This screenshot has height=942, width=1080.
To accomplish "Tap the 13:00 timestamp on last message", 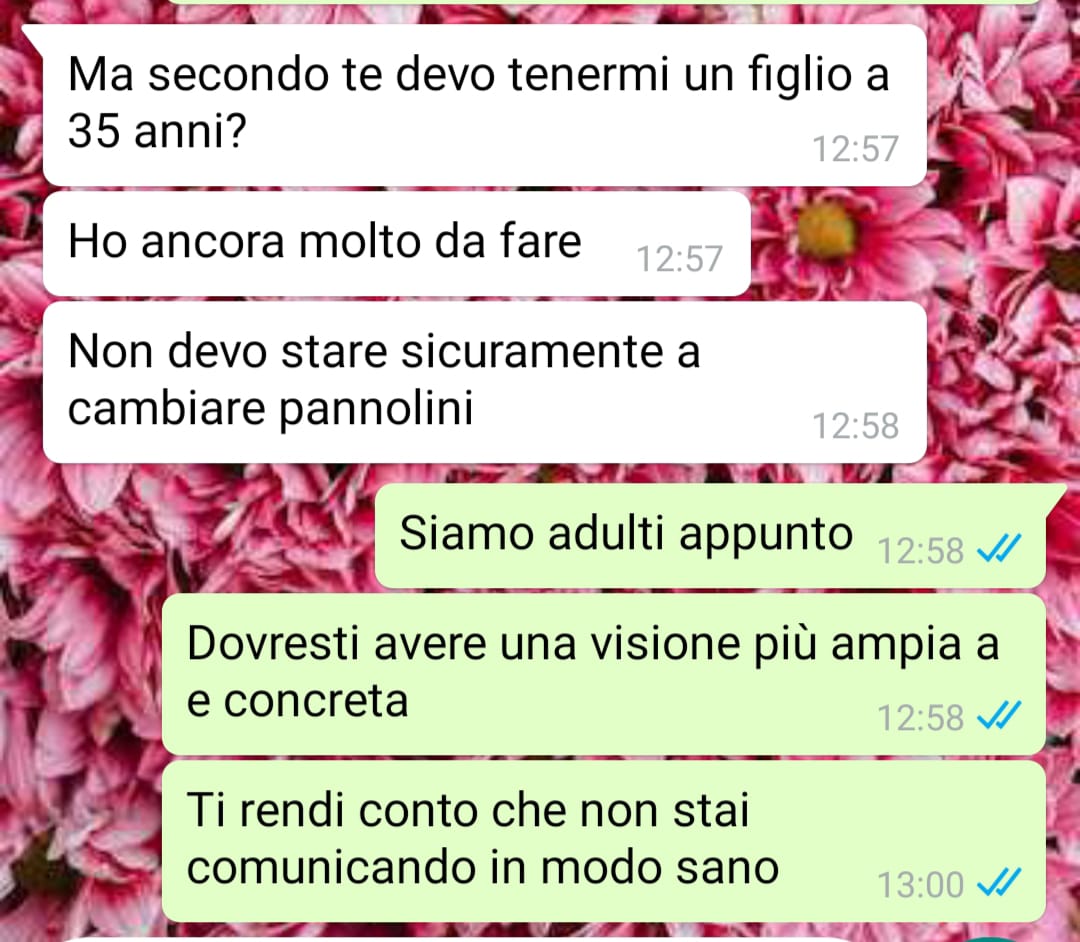I will (920, 884).
